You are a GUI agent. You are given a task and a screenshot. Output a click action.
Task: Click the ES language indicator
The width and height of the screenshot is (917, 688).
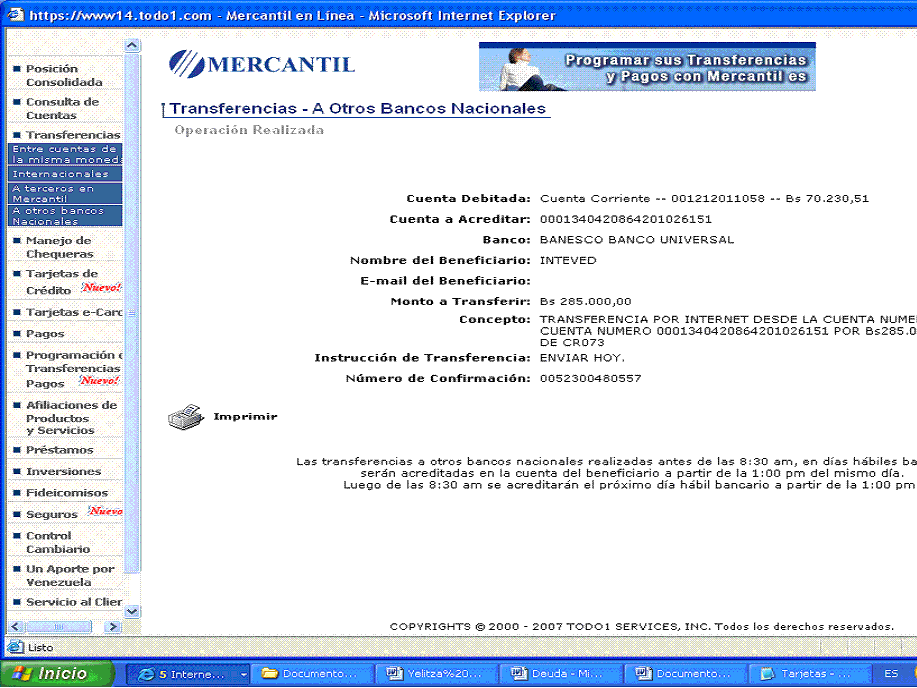pyautogui.click(x=891, y=674)
